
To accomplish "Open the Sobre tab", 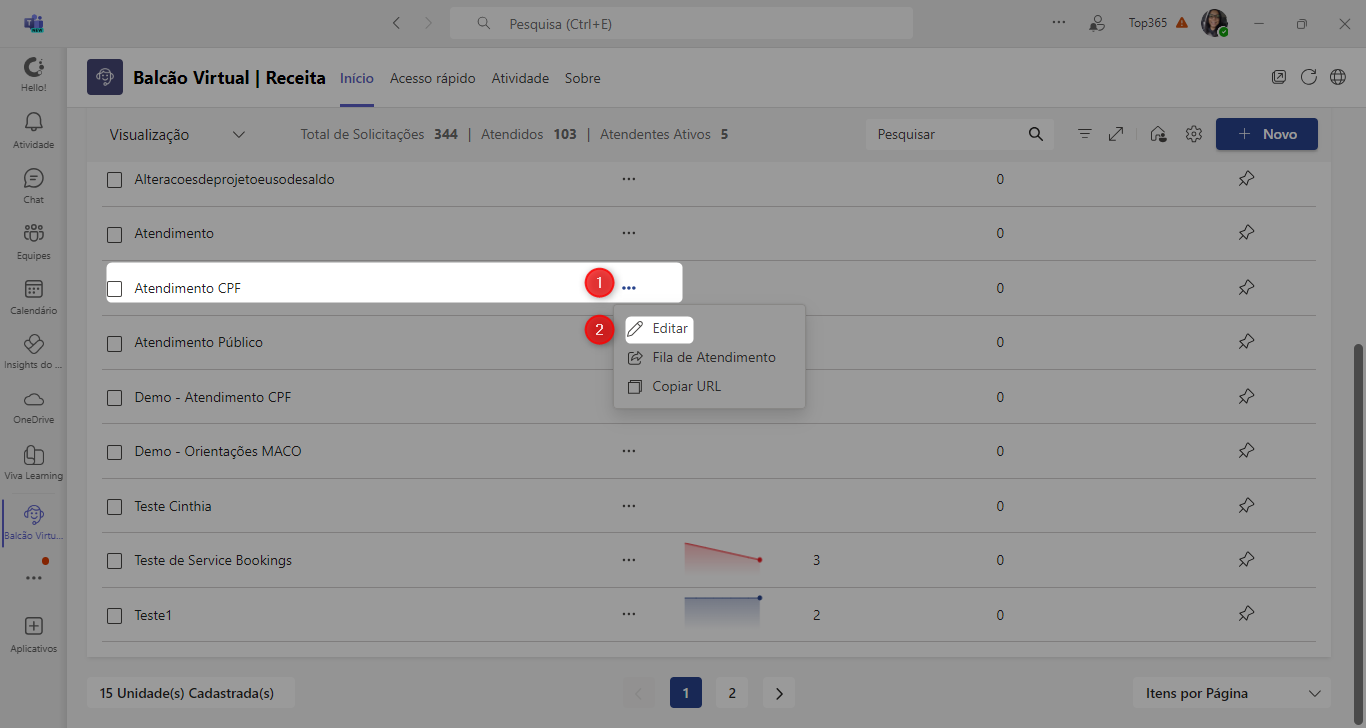I will point(583,78).
